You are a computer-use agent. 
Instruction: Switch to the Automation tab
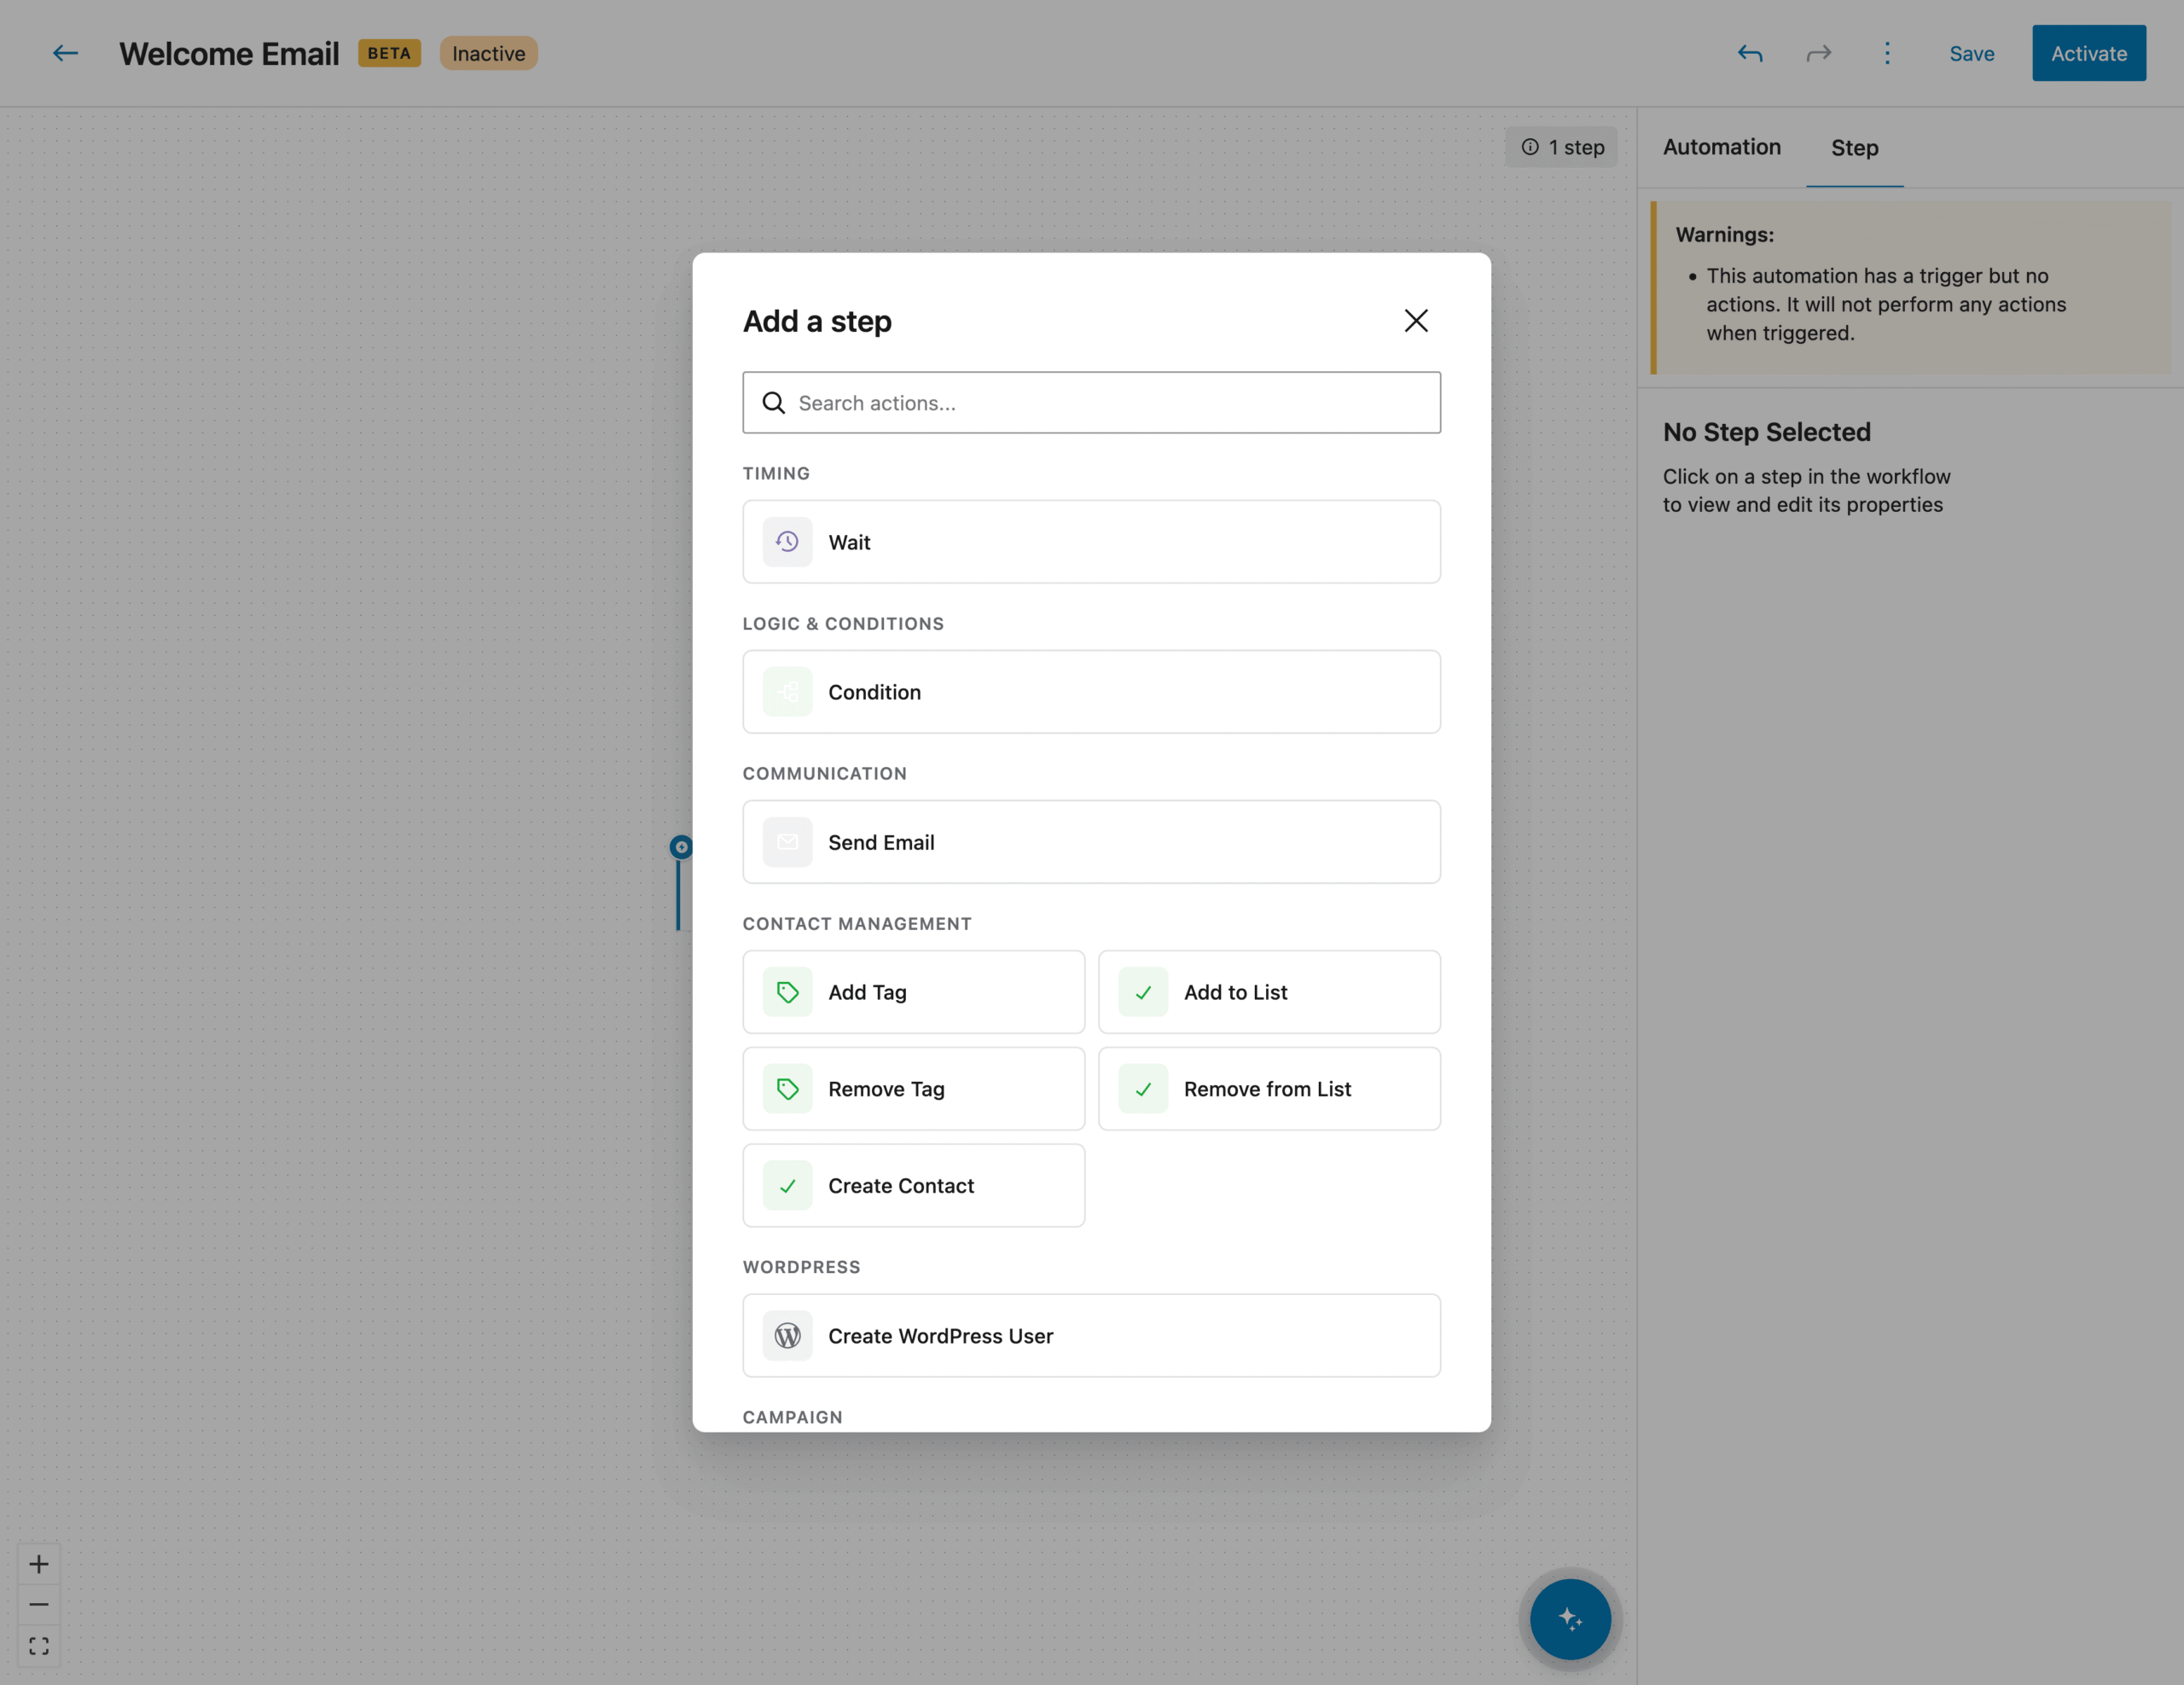click(1721, 147)
